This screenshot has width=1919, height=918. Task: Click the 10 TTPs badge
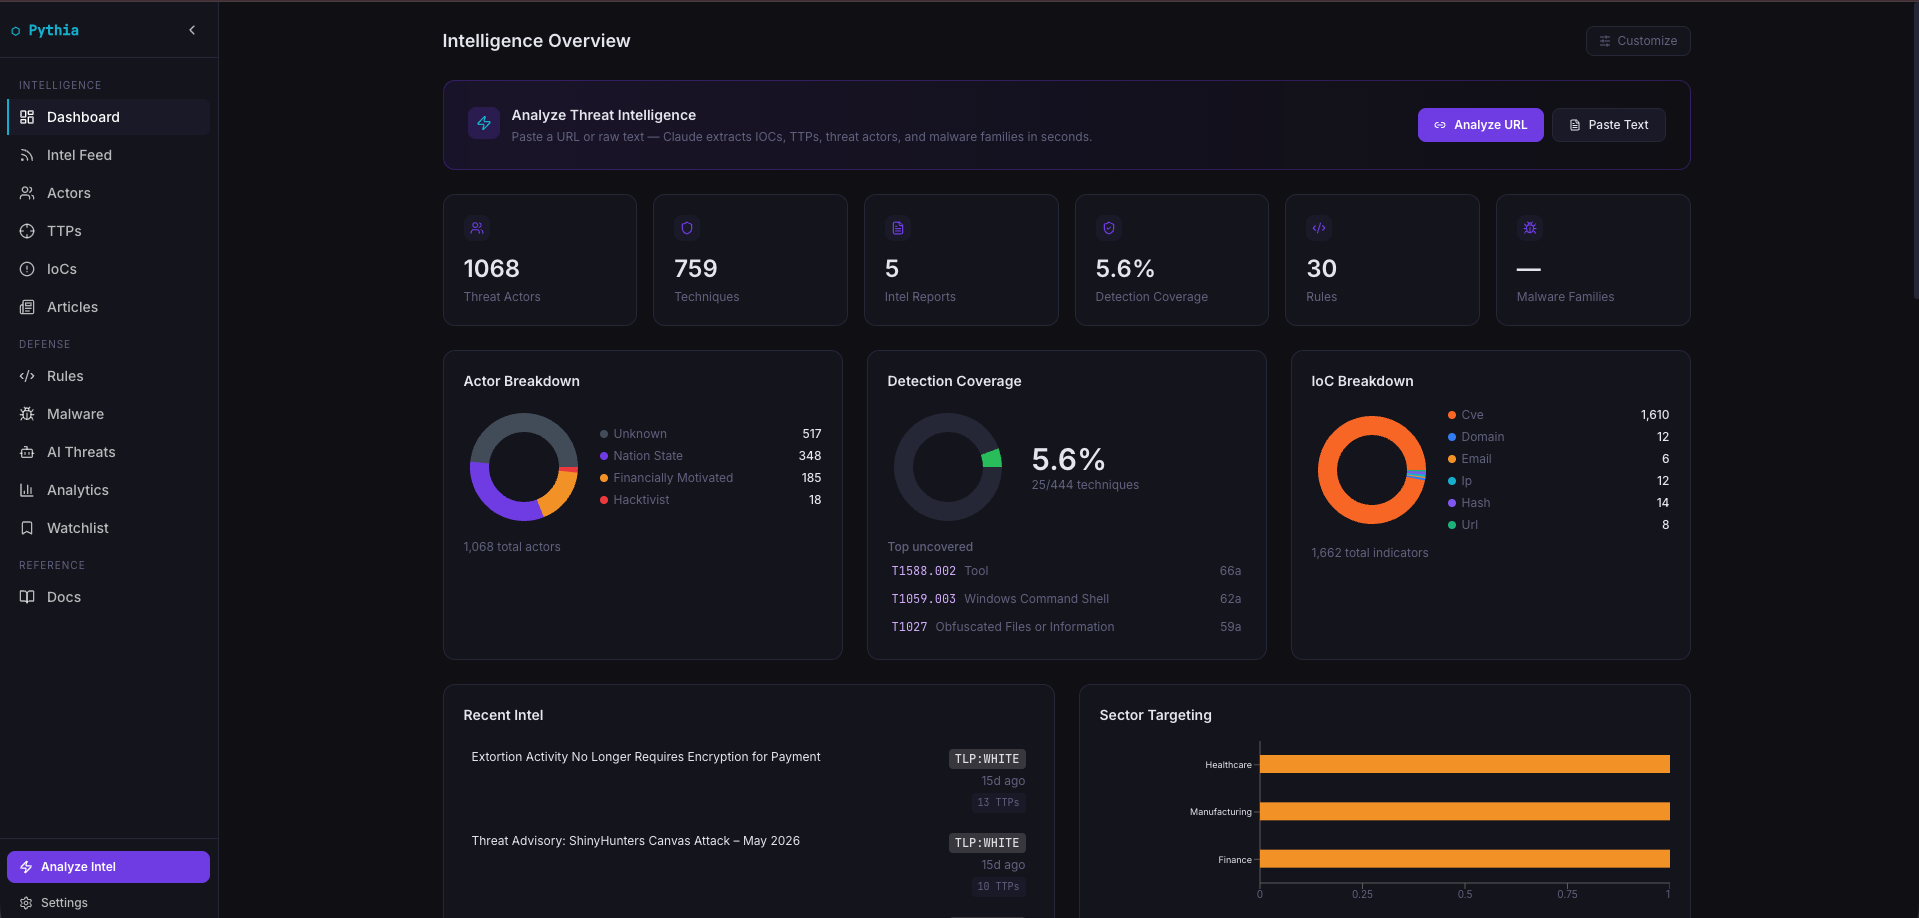point(999,887)
